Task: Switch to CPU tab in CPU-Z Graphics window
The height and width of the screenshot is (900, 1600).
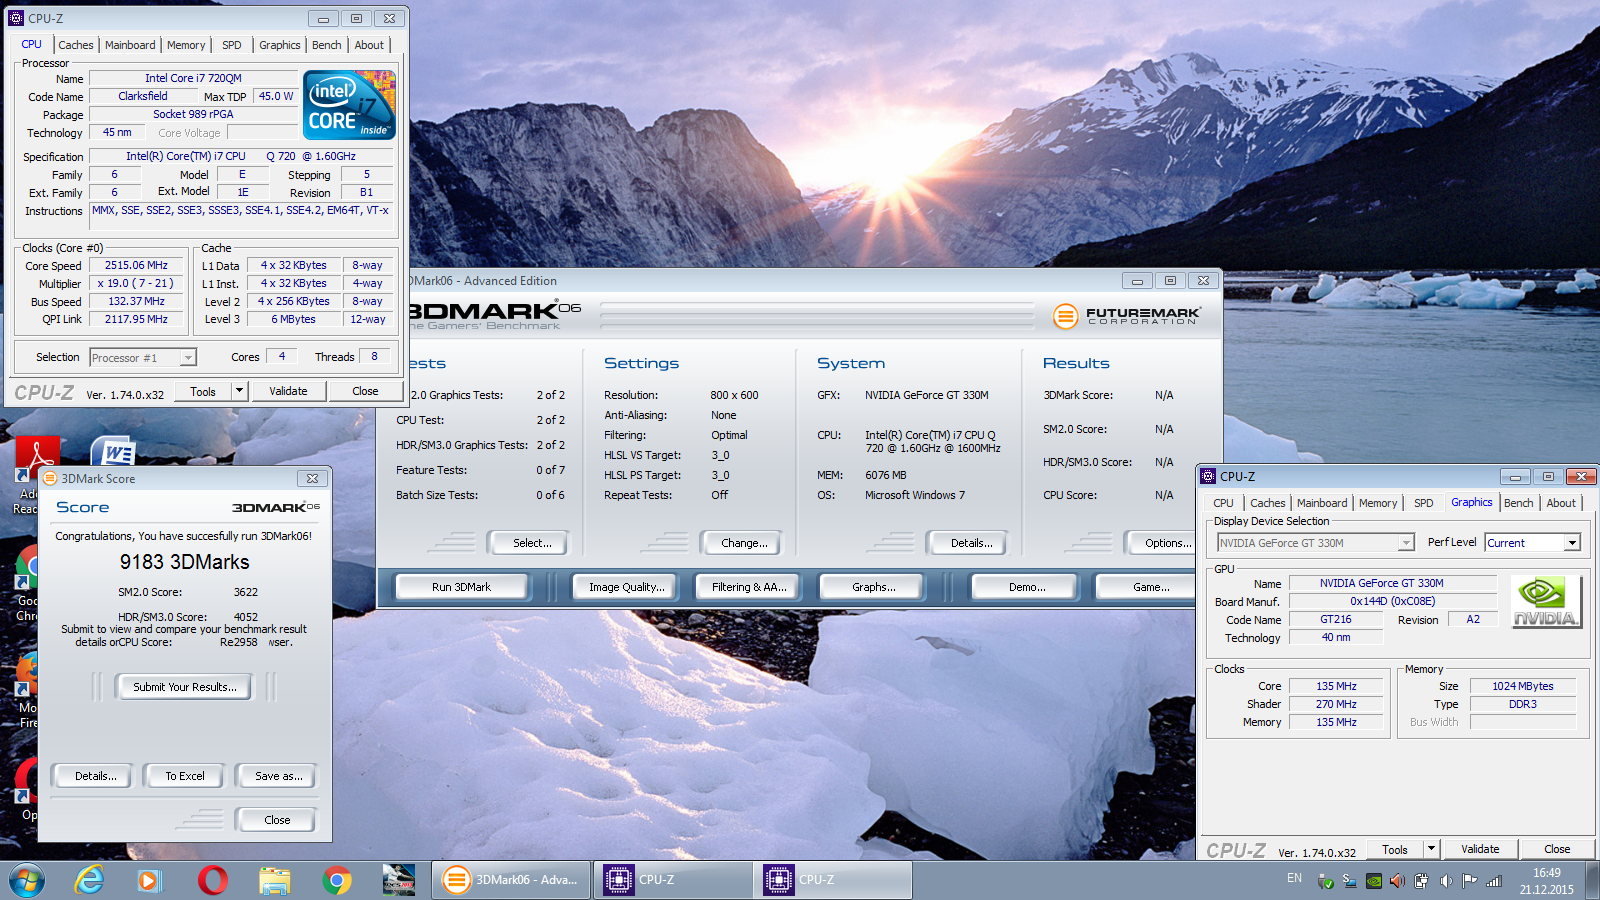Action: pos(1223,503)
